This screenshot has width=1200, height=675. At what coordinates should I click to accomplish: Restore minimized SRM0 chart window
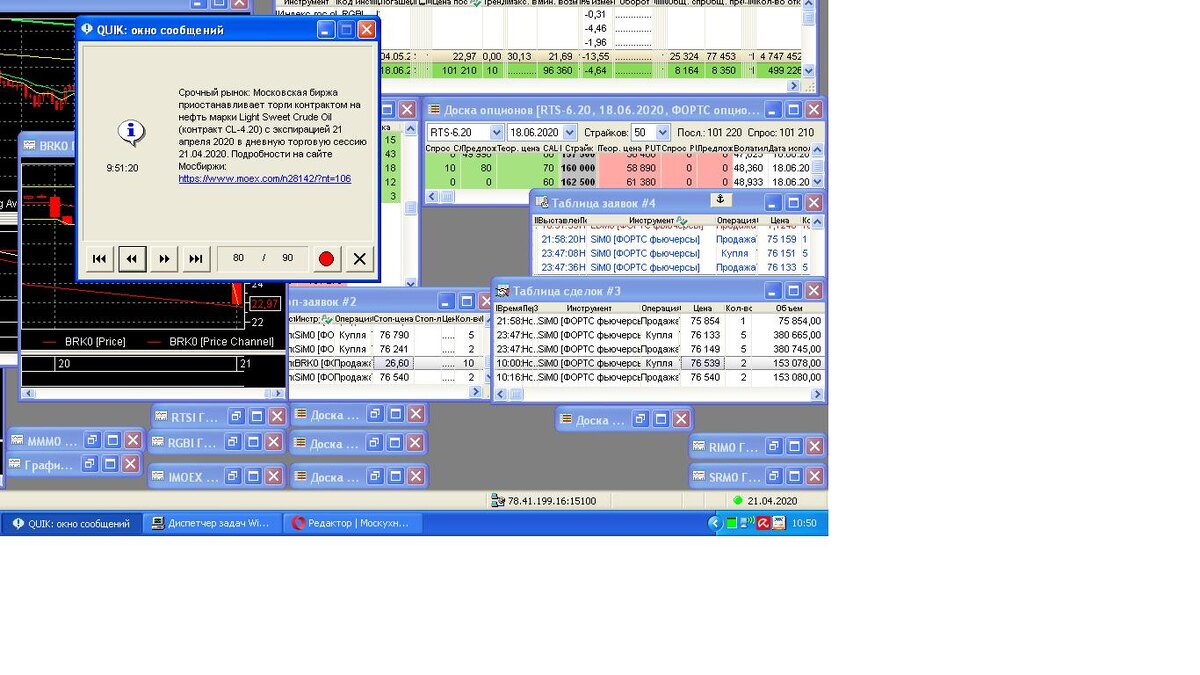[x=774, y=476]
